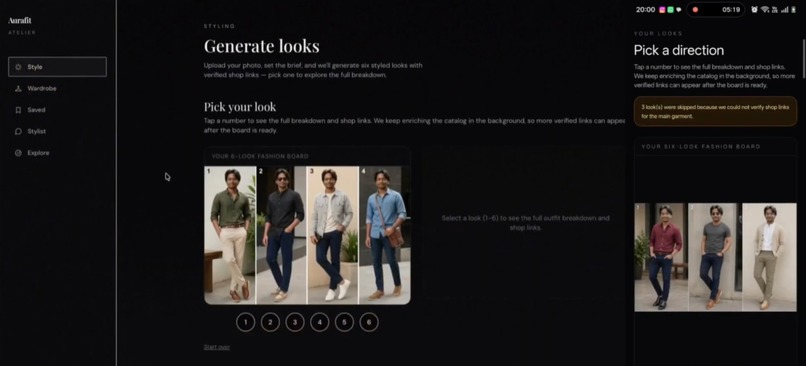Tap the Instagram notification icon in phone status bar
The image size is (806, 366).
click(662, 10)
